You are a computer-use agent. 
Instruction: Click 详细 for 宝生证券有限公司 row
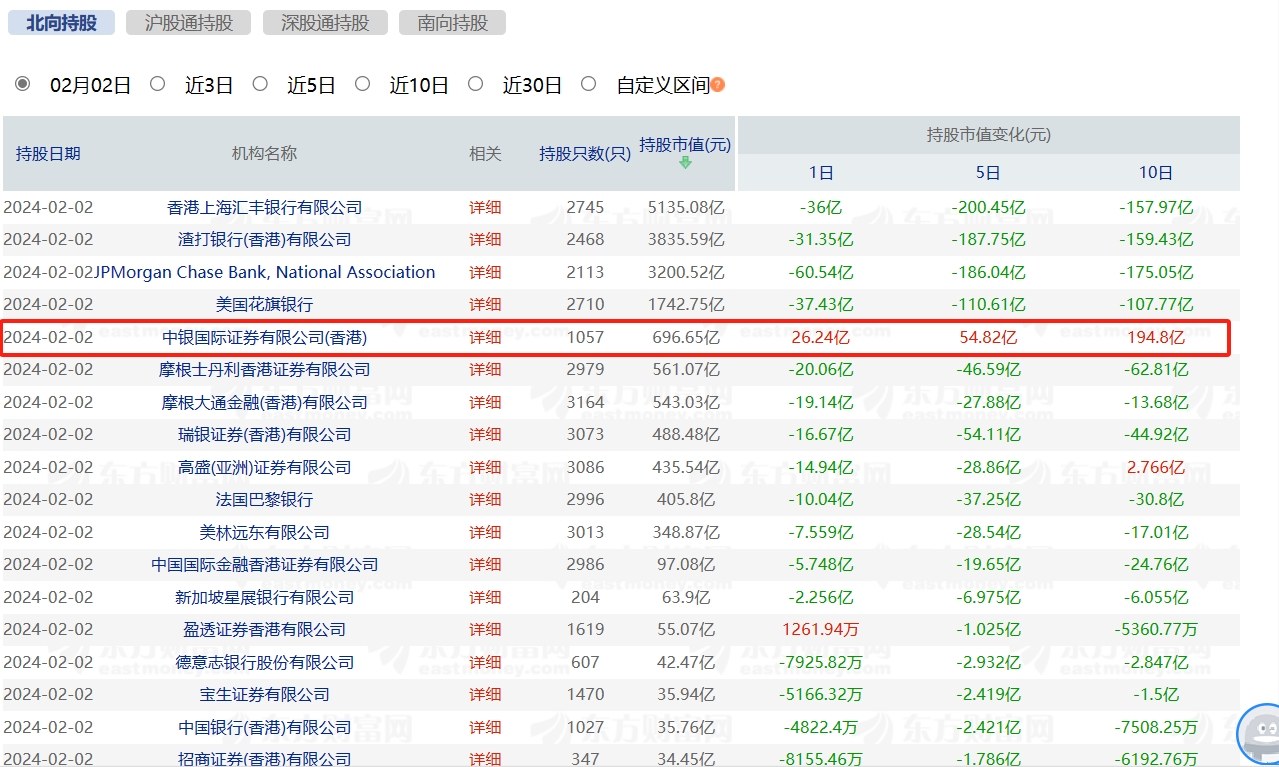[x=485, y=694]
